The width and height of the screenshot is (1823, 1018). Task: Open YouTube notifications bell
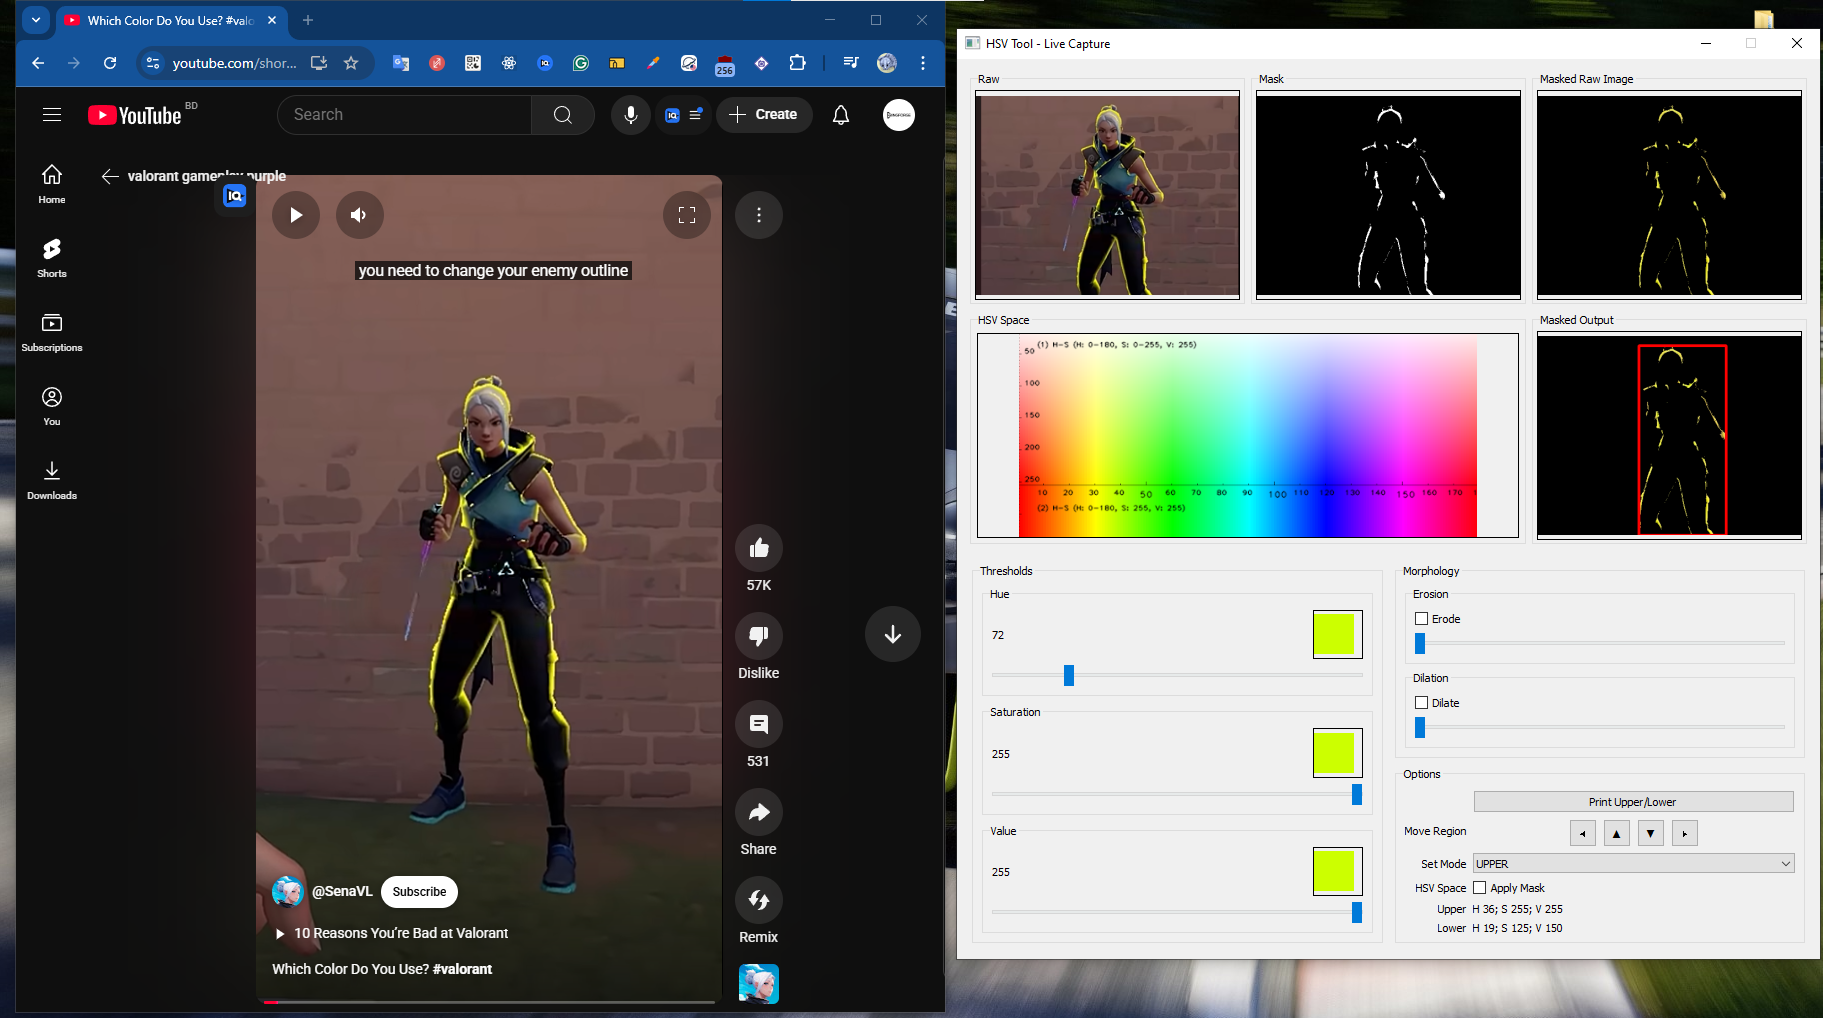(x=841, y=115)
